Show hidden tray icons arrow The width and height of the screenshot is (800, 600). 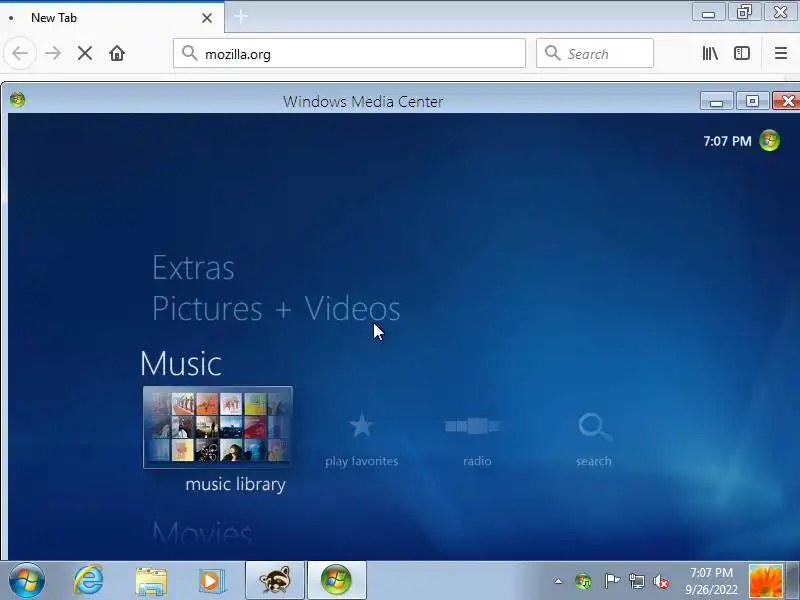[x=558, y=581]
